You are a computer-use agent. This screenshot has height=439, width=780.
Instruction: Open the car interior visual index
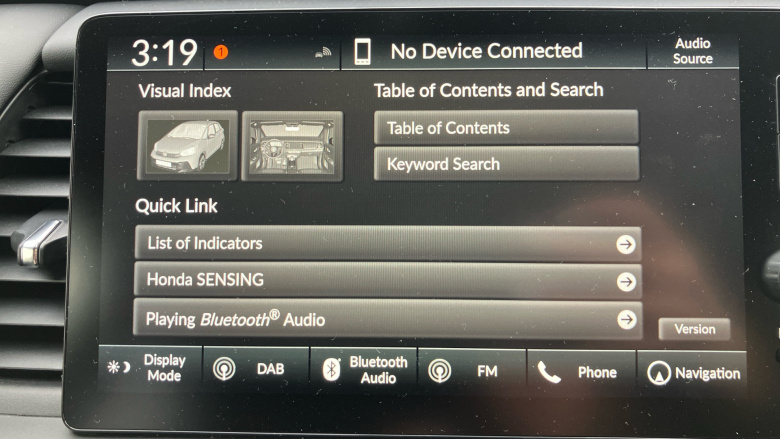[292, 146]
